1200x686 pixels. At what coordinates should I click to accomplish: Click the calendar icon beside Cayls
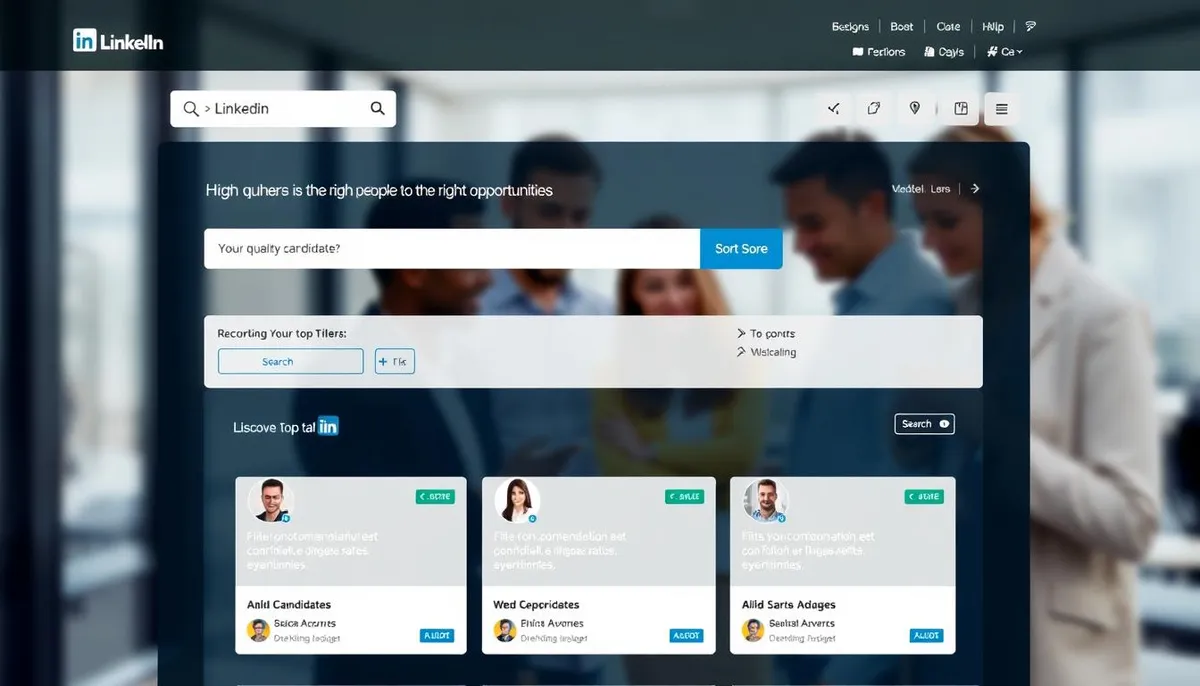928,51
